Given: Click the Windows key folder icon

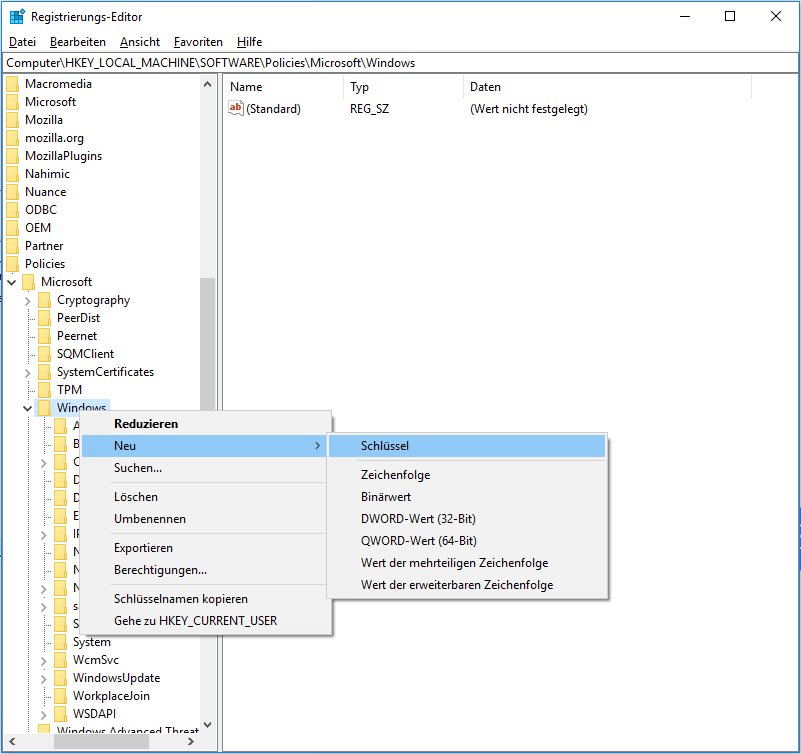Looking at the screenshot, I should [x=44, y=408].
